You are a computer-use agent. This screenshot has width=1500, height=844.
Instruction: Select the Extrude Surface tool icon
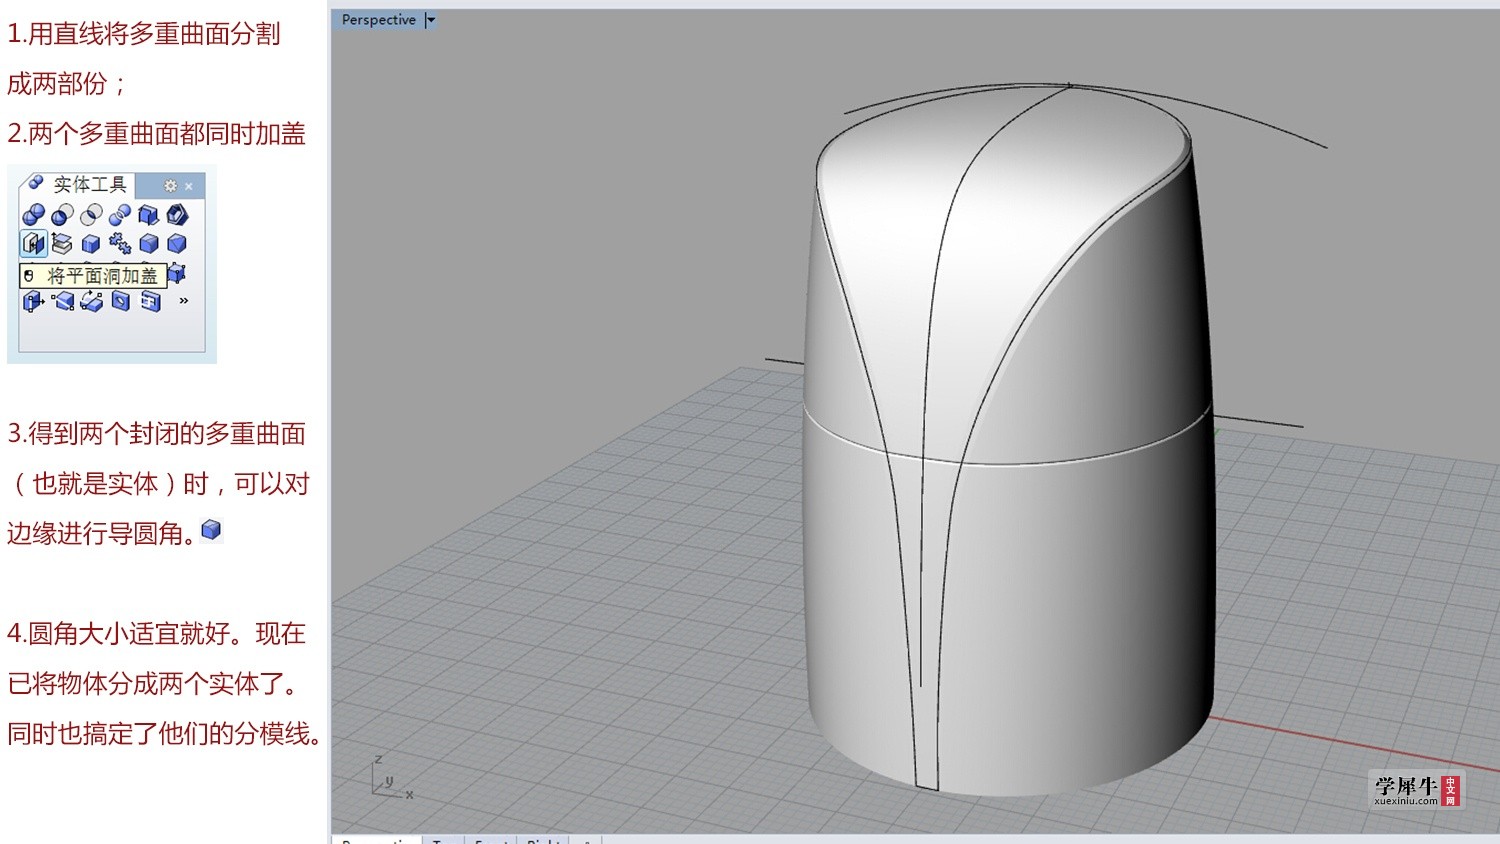pos(62,243)
